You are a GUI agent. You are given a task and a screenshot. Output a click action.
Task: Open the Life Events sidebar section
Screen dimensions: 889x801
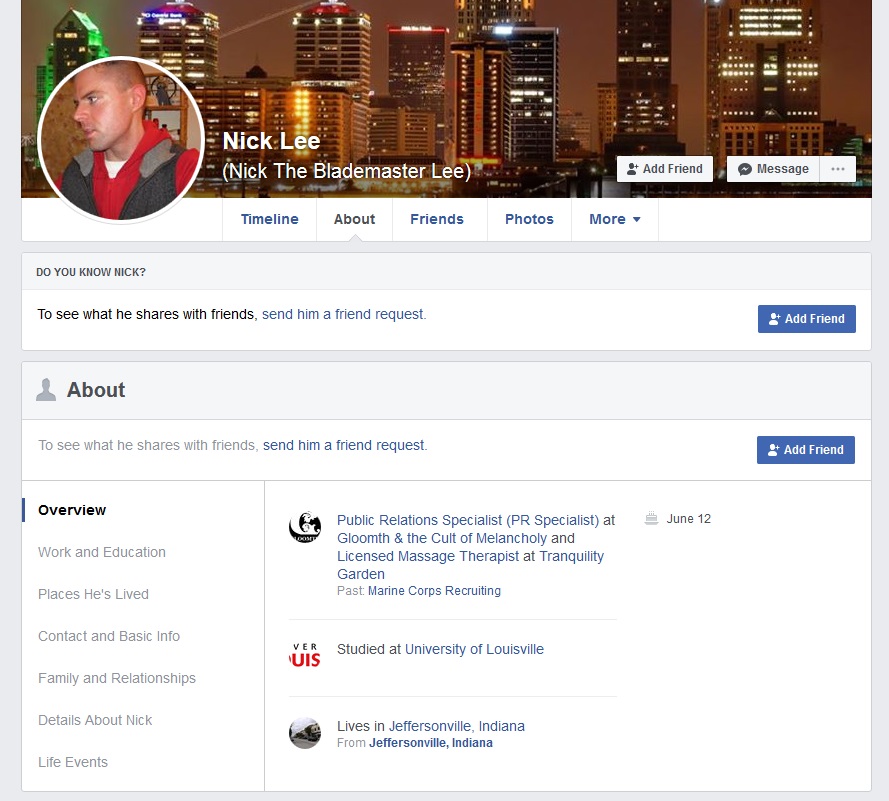click(73, 762)
